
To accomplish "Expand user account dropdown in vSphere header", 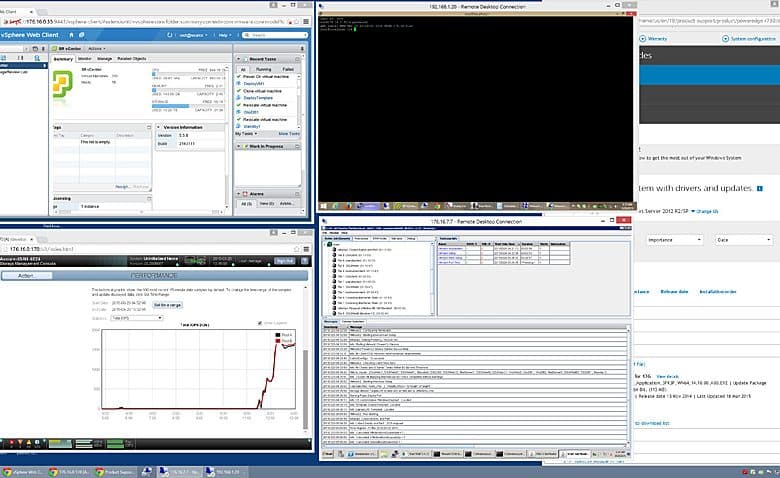I will pos(193,35).
